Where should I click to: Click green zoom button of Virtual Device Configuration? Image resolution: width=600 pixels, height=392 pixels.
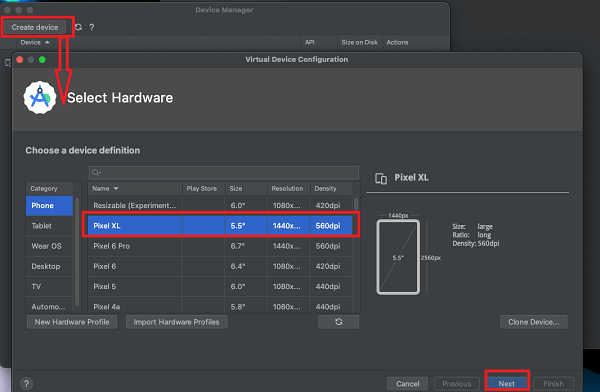(x=42, y=60)
